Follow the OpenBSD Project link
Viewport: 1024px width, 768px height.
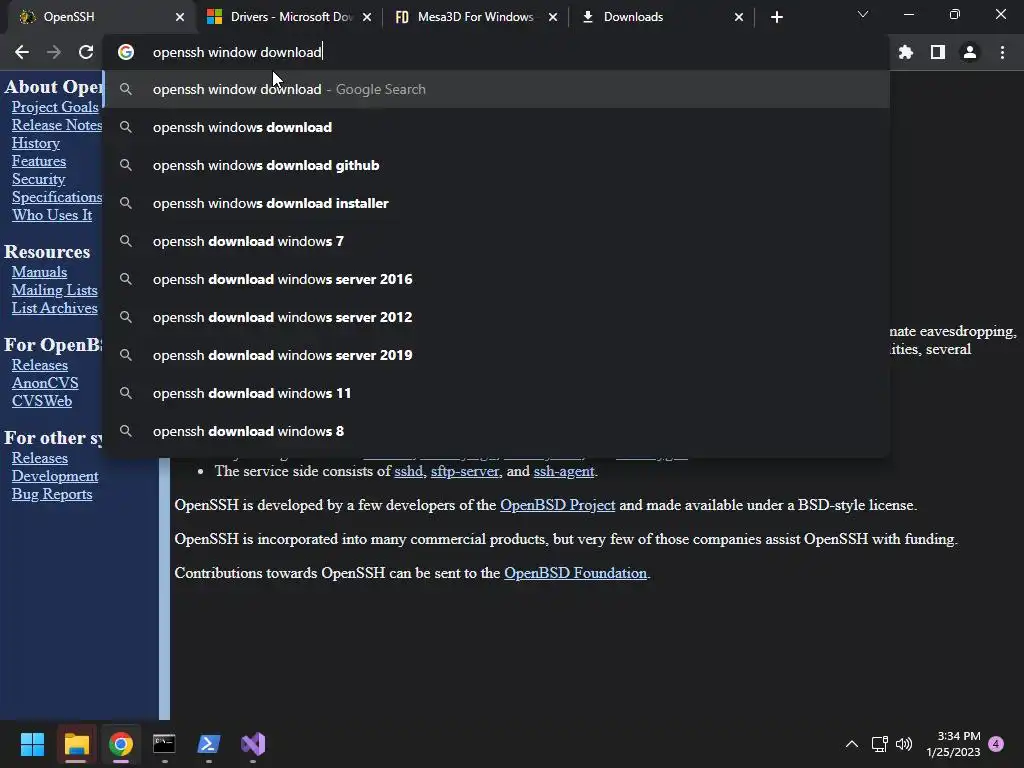[558, 505]
